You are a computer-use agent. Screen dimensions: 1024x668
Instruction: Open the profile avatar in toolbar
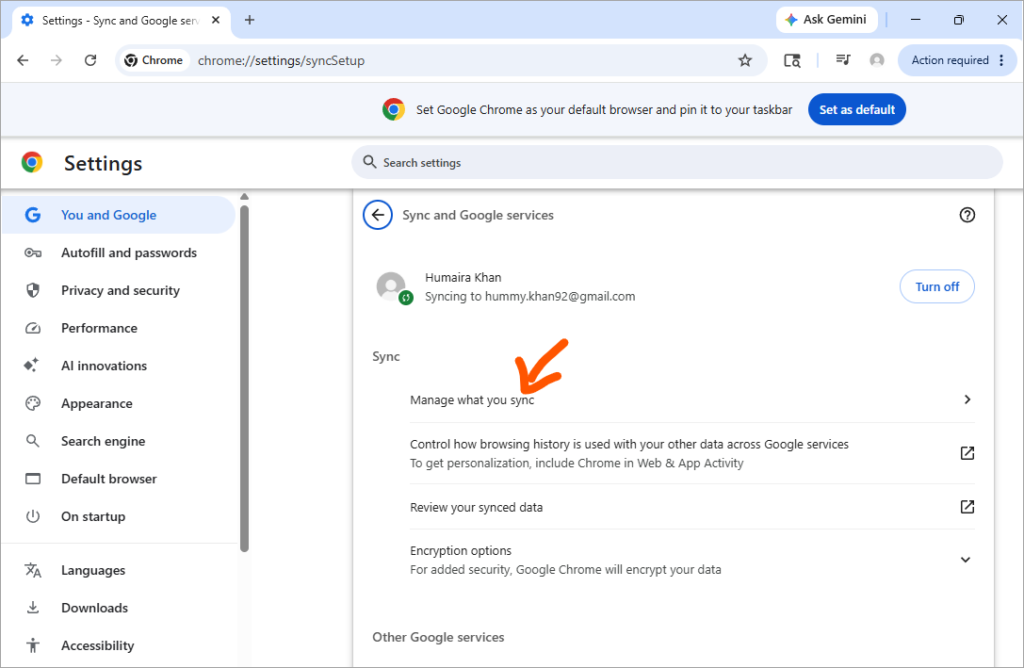pyautogui.click(x=877, y=60)
